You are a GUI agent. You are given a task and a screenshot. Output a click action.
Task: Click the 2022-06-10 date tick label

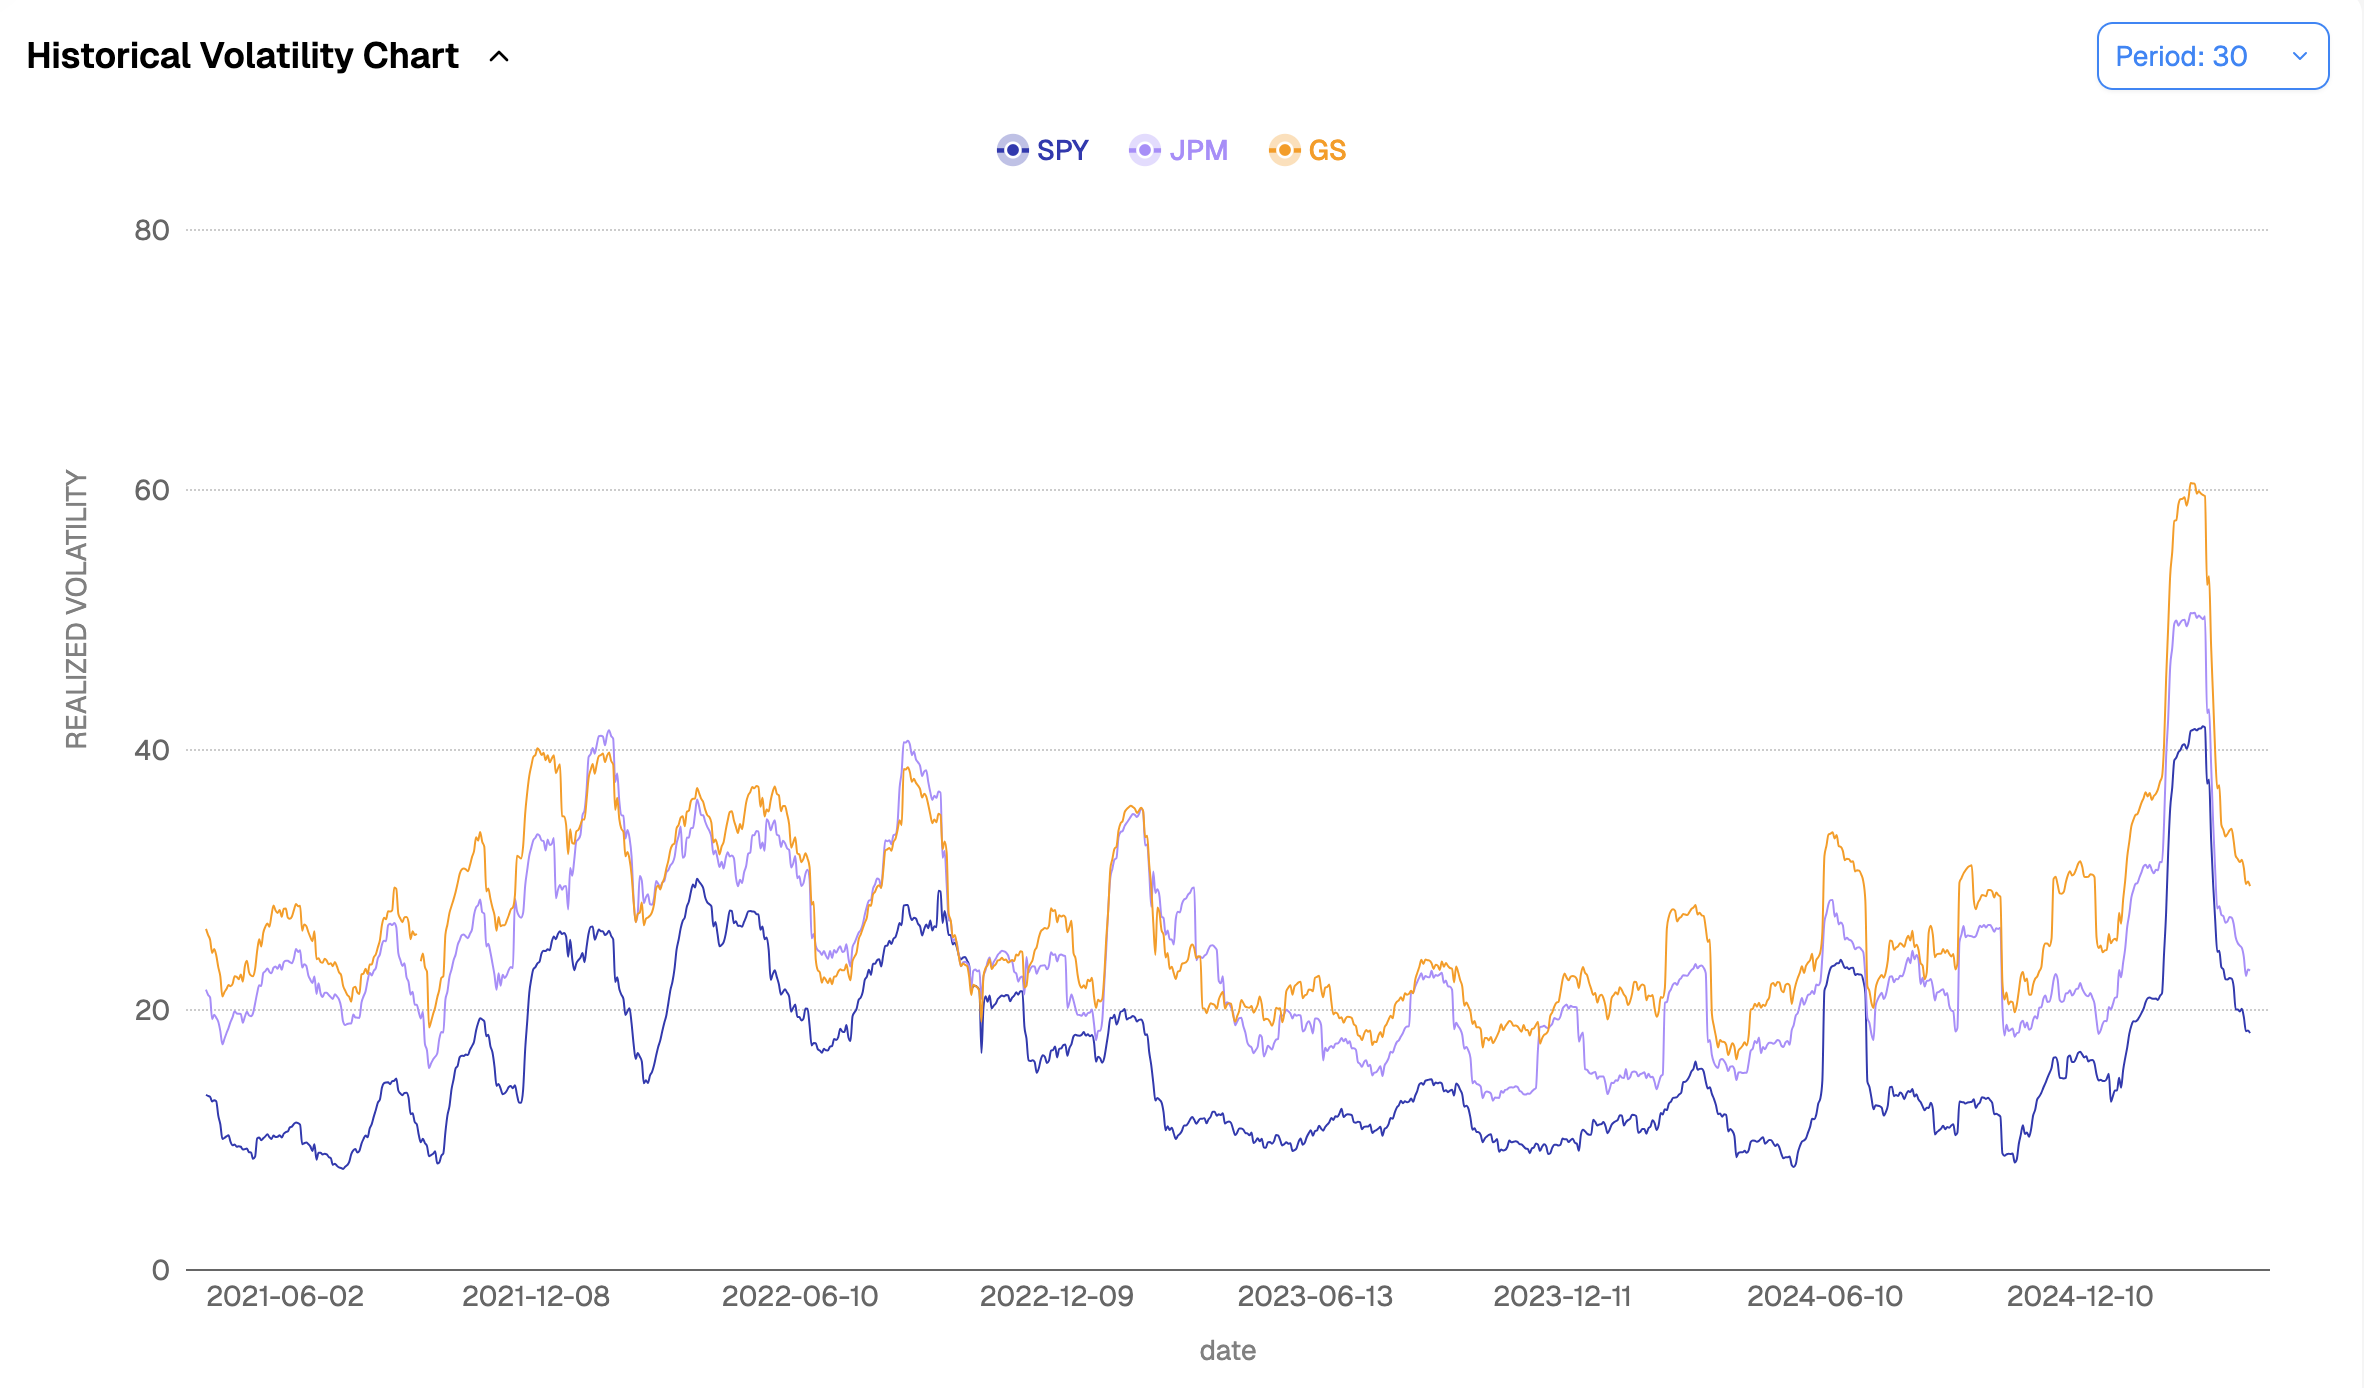[x=800, y=1296]
